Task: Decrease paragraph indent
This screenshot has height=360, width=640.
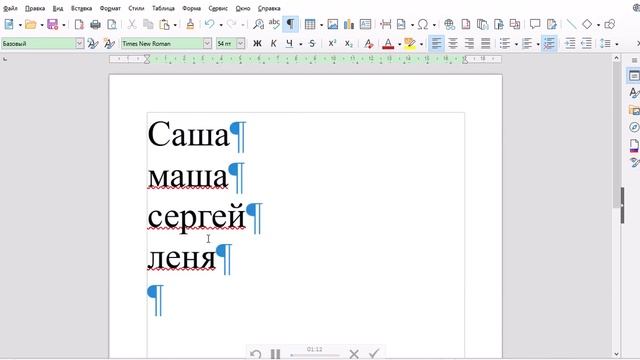Action: point(586,44)
